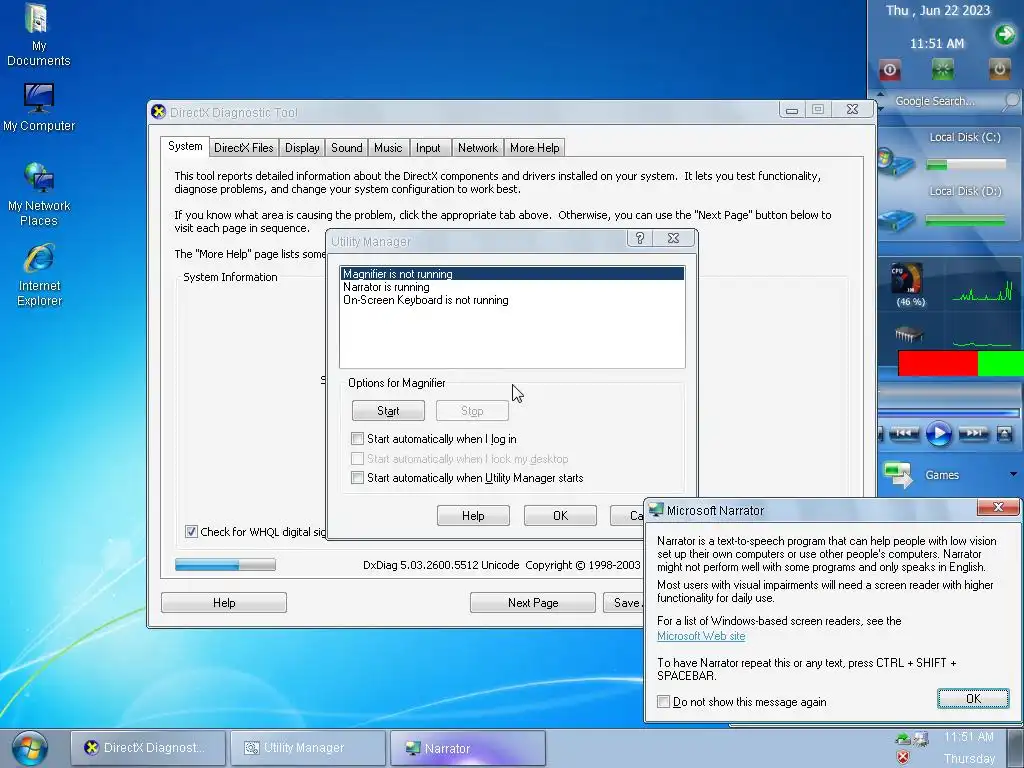Click previous track in sidebar media player
The image size is (1024, 768).
pos(904,433)
